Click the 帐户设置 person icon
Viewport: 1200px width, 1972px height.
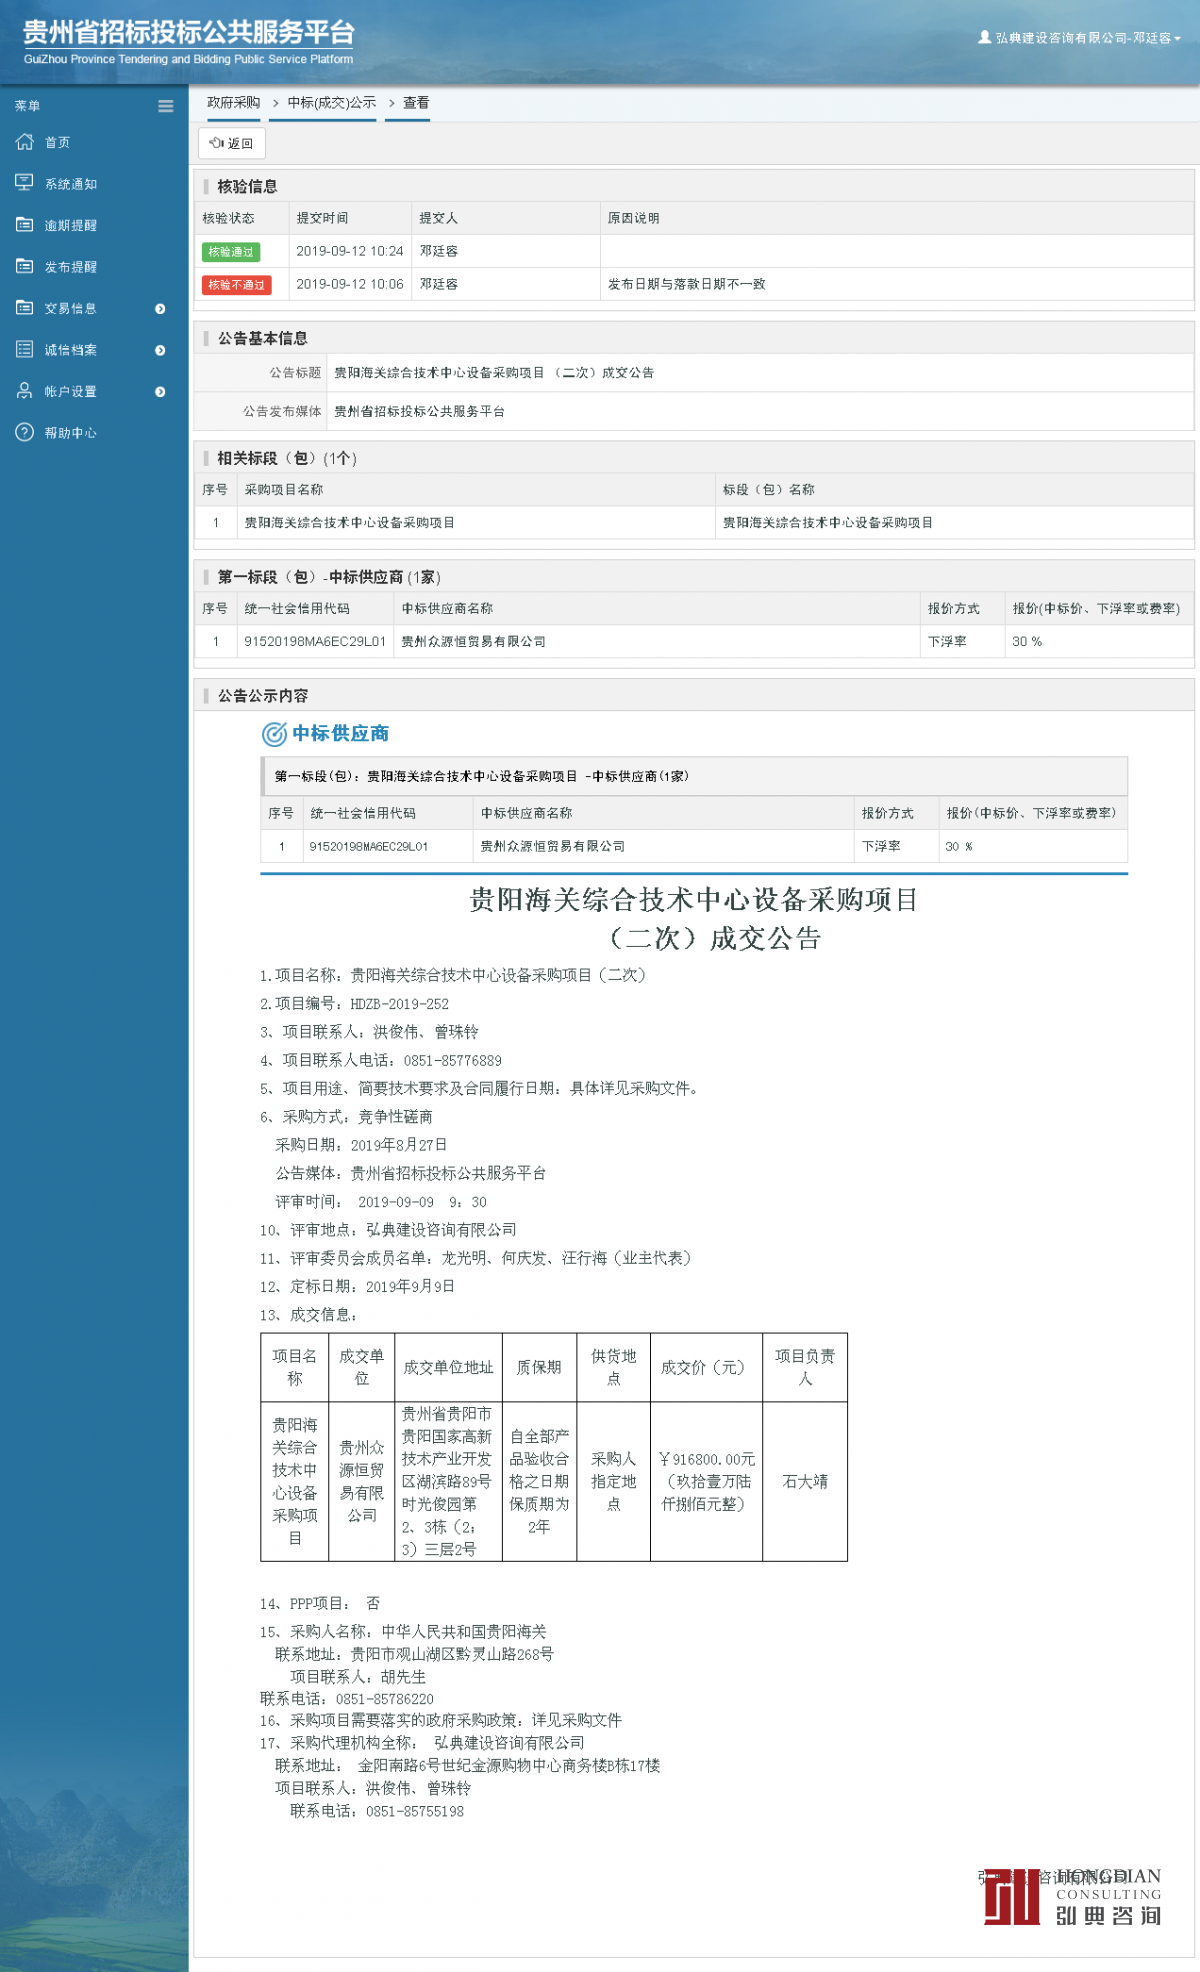tap(25, 391)
